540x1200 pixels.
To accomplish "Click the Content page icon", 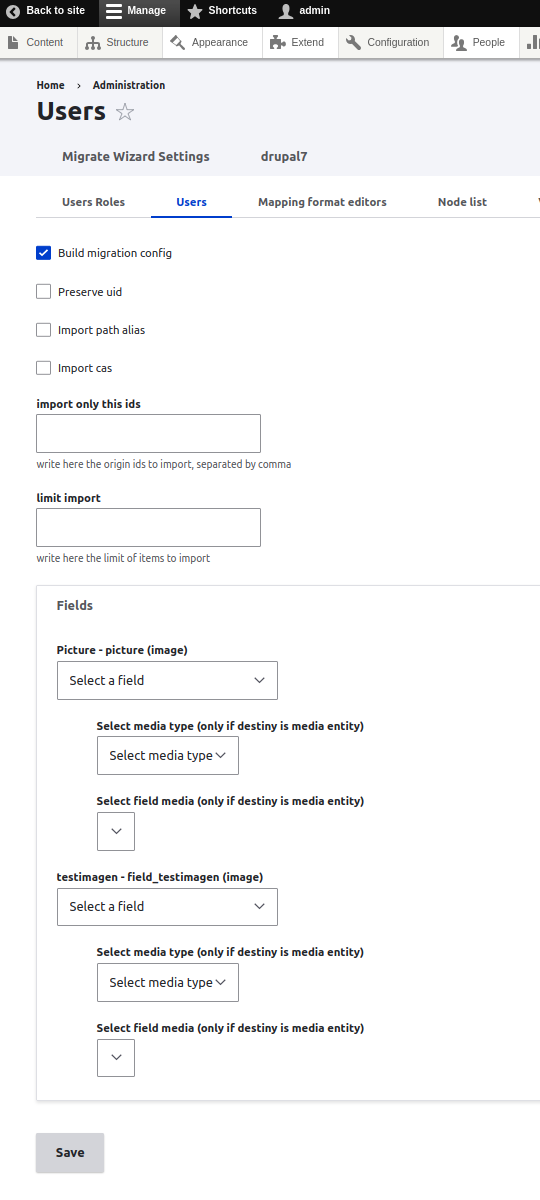I will click(12, 43).
